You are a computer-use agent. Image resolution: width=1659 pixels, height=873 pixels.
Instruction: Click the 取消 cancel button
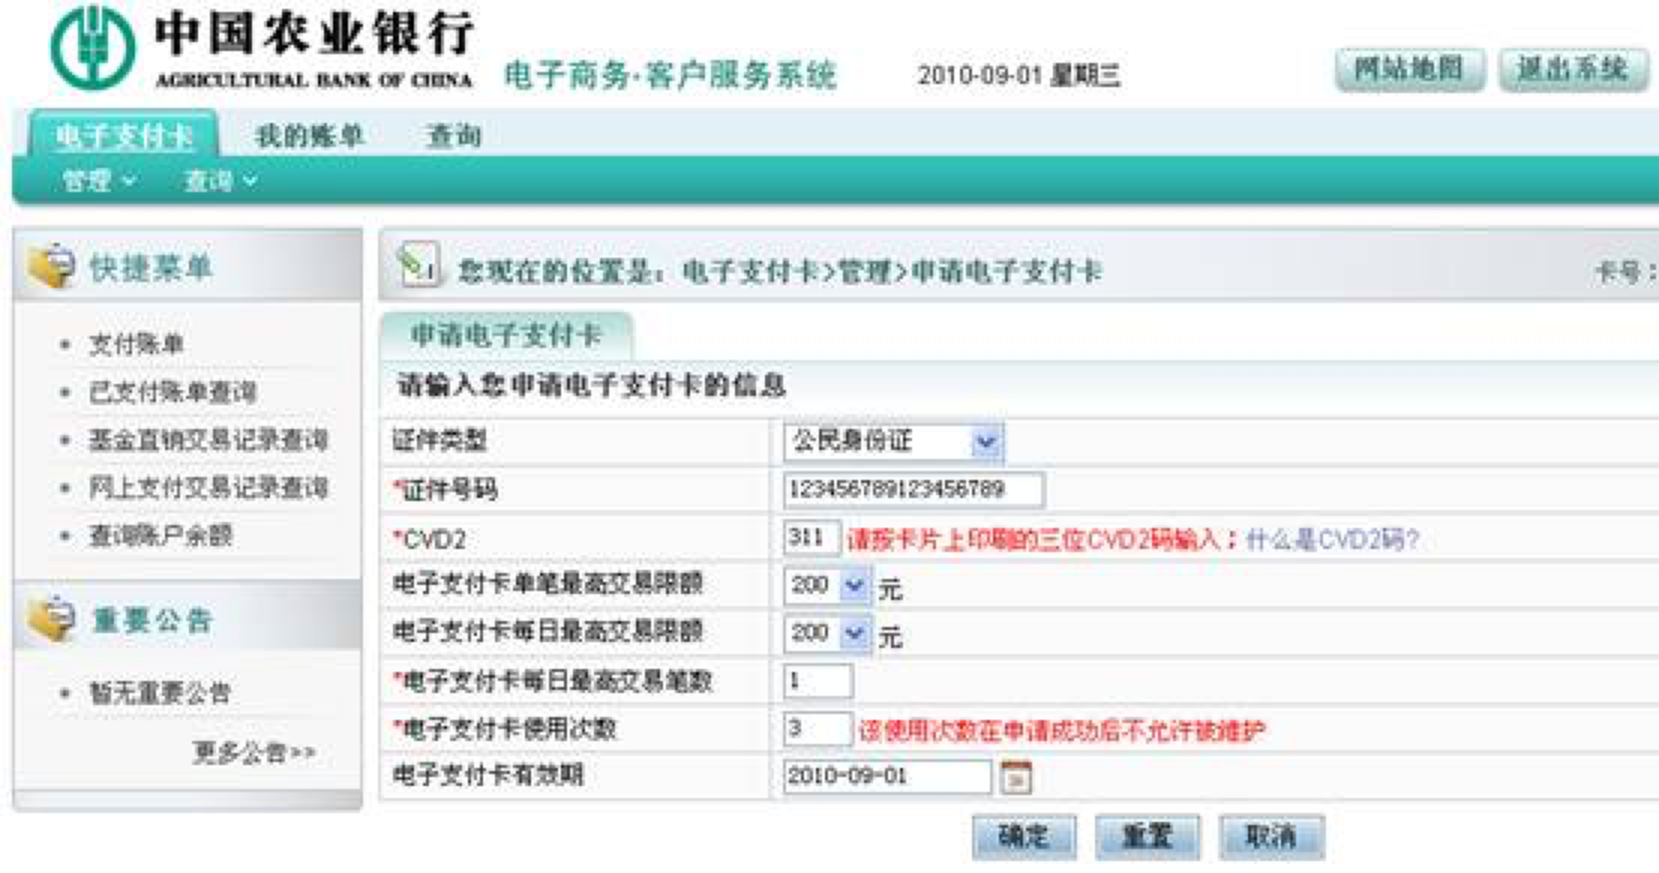1271,836
